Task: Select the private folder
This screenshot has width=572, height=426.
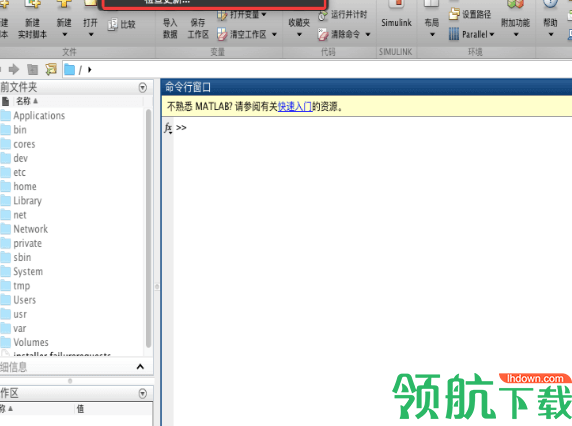Action: (27, 243)
